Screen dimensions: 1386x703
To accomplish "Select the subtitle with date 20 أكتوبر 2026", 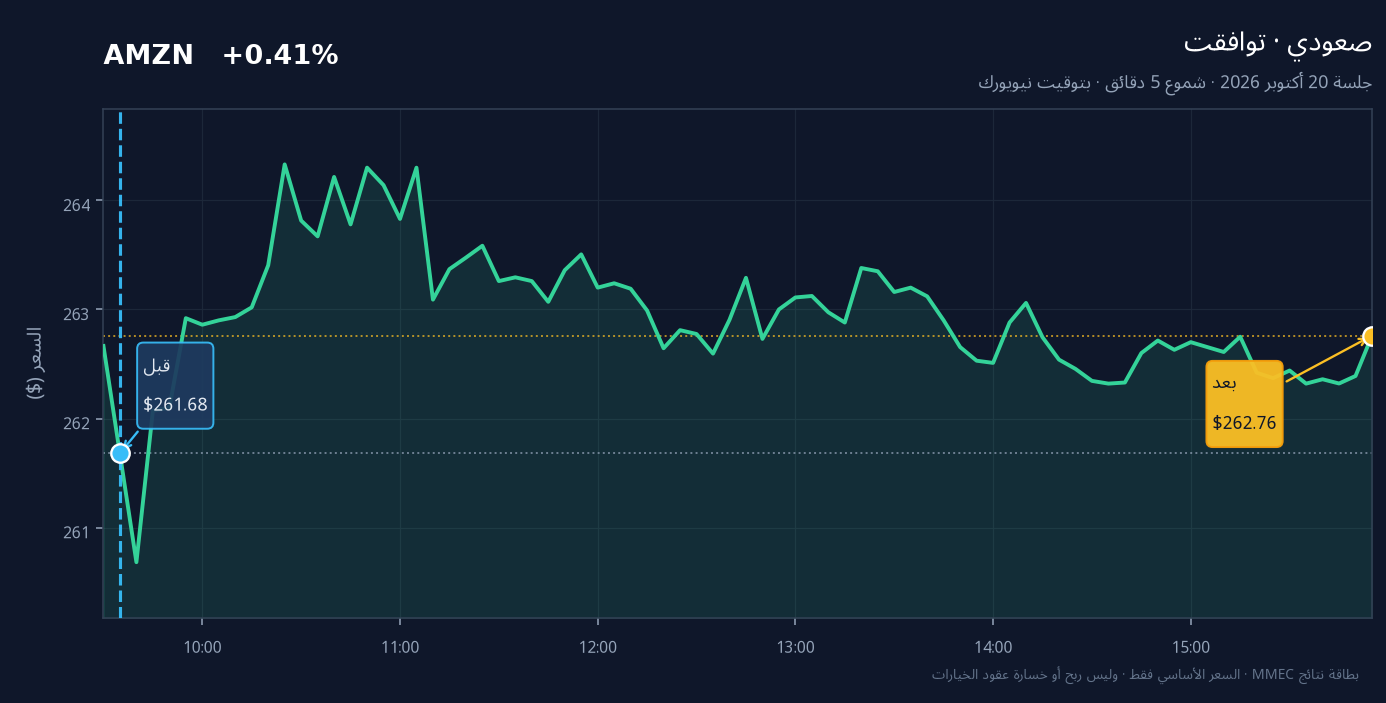I will [x=1175, y=82].
